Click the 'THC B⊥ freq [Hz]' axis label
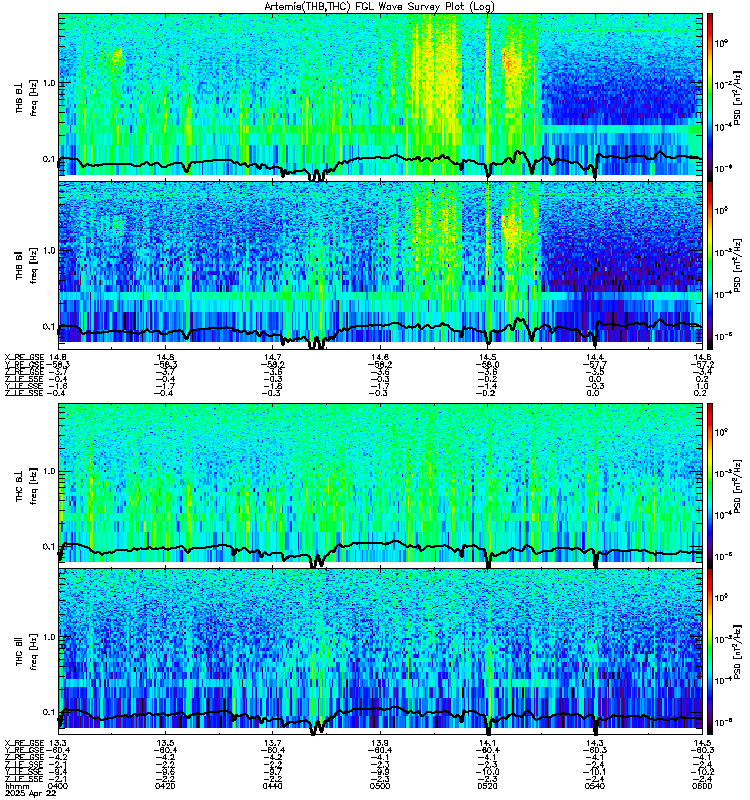The image size is (750, 800). coord(27,486)
